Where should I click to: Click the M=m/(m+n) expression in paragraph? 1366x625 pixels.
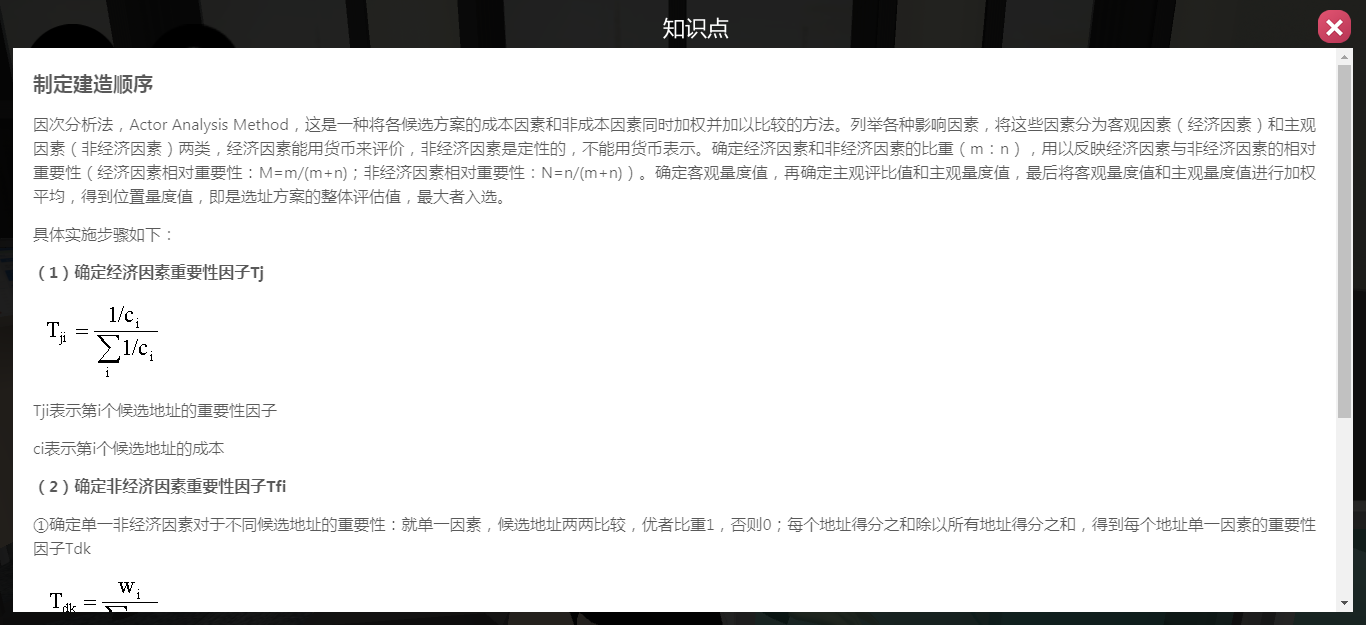(x=300, y=173)
